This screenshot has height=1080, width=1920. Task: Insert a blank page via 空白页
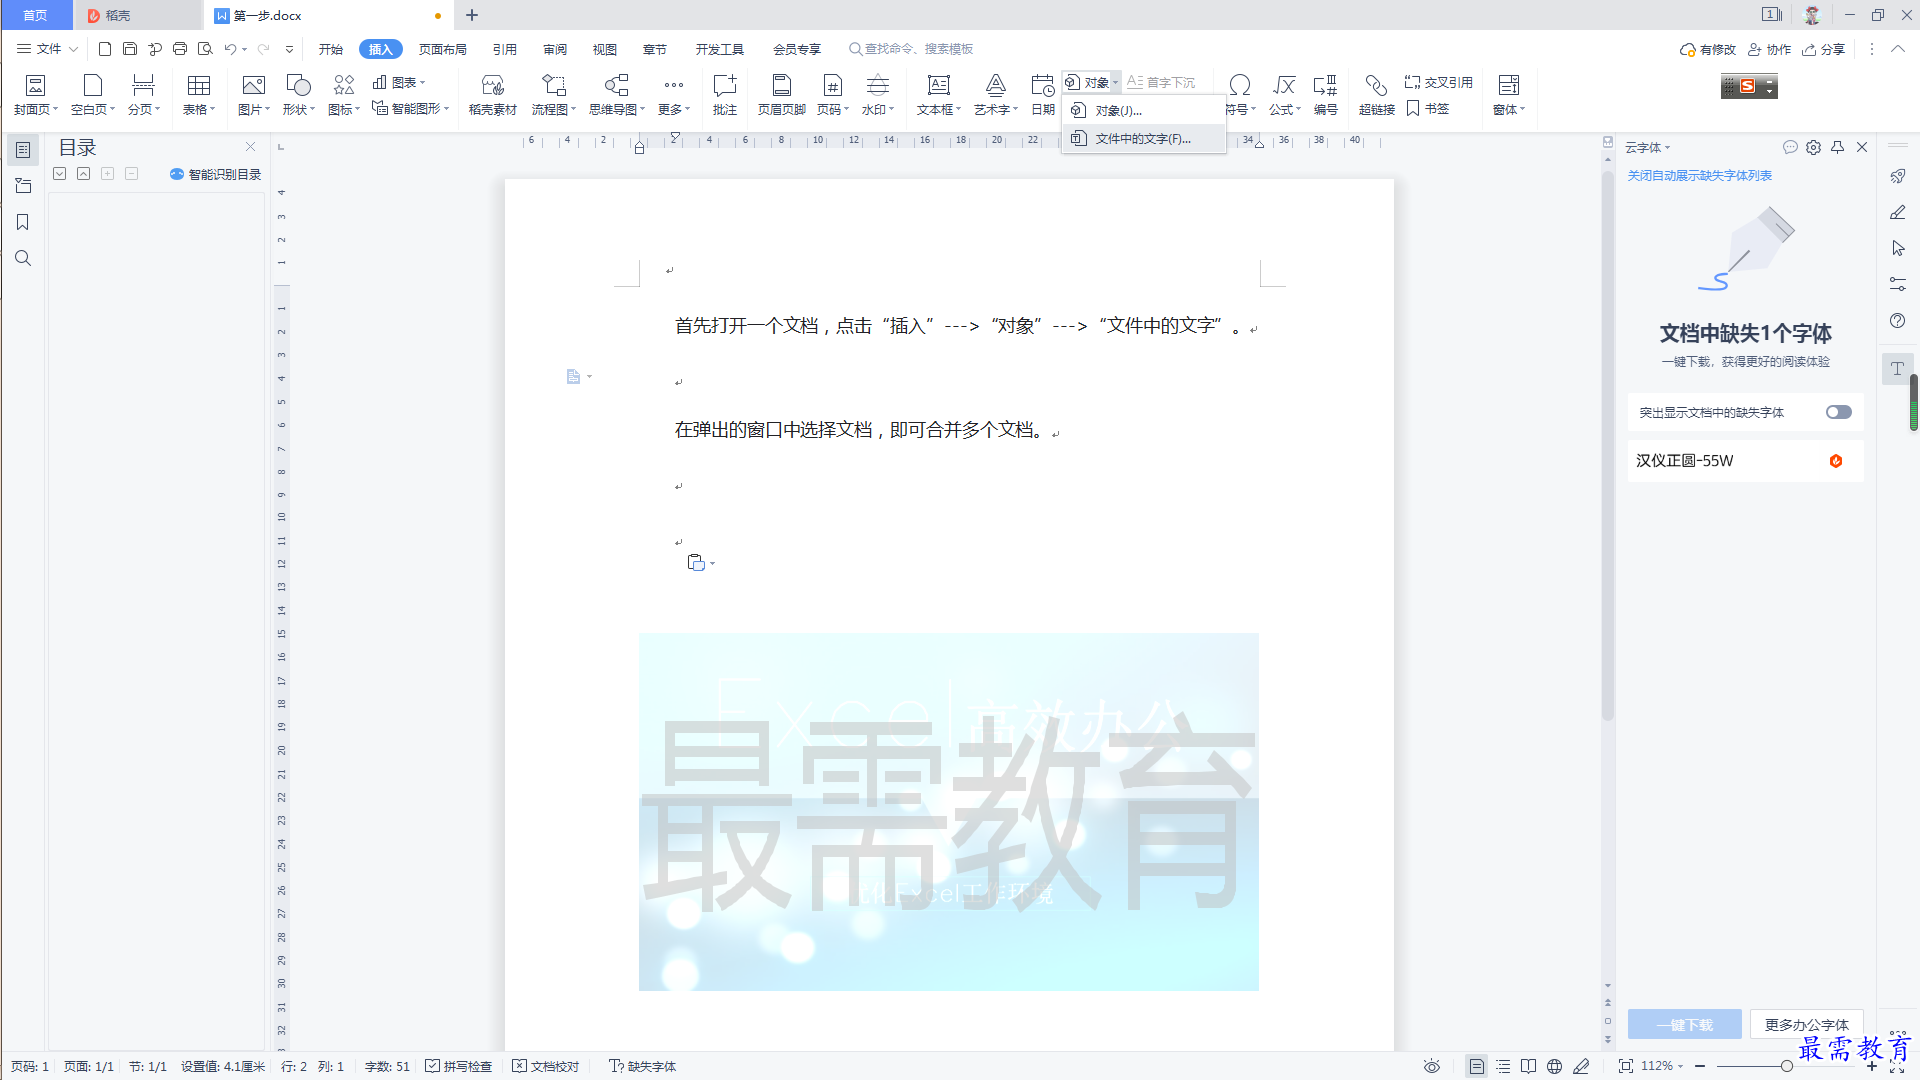pos(92,95)
